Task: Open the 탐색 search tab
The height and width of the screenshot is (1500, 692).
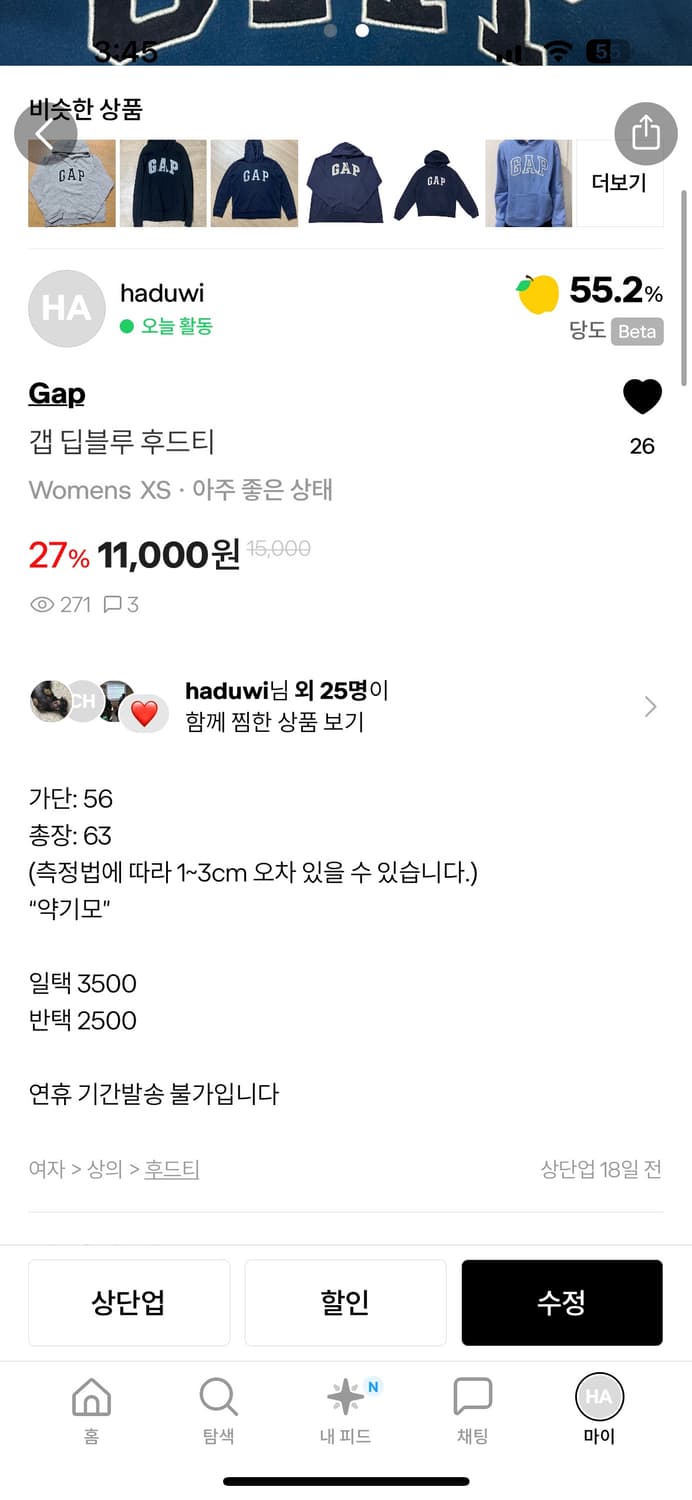Action: click(x=218, y=1409)
